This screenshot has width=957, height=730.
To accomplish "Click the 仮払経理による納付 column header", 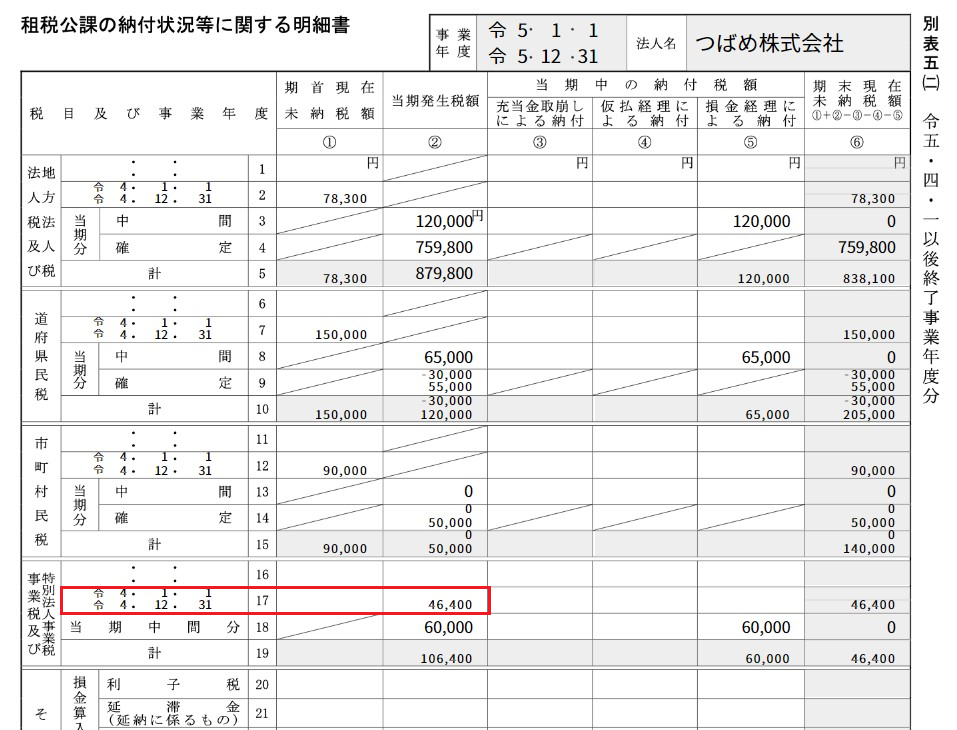I will [x=645, y=114].
